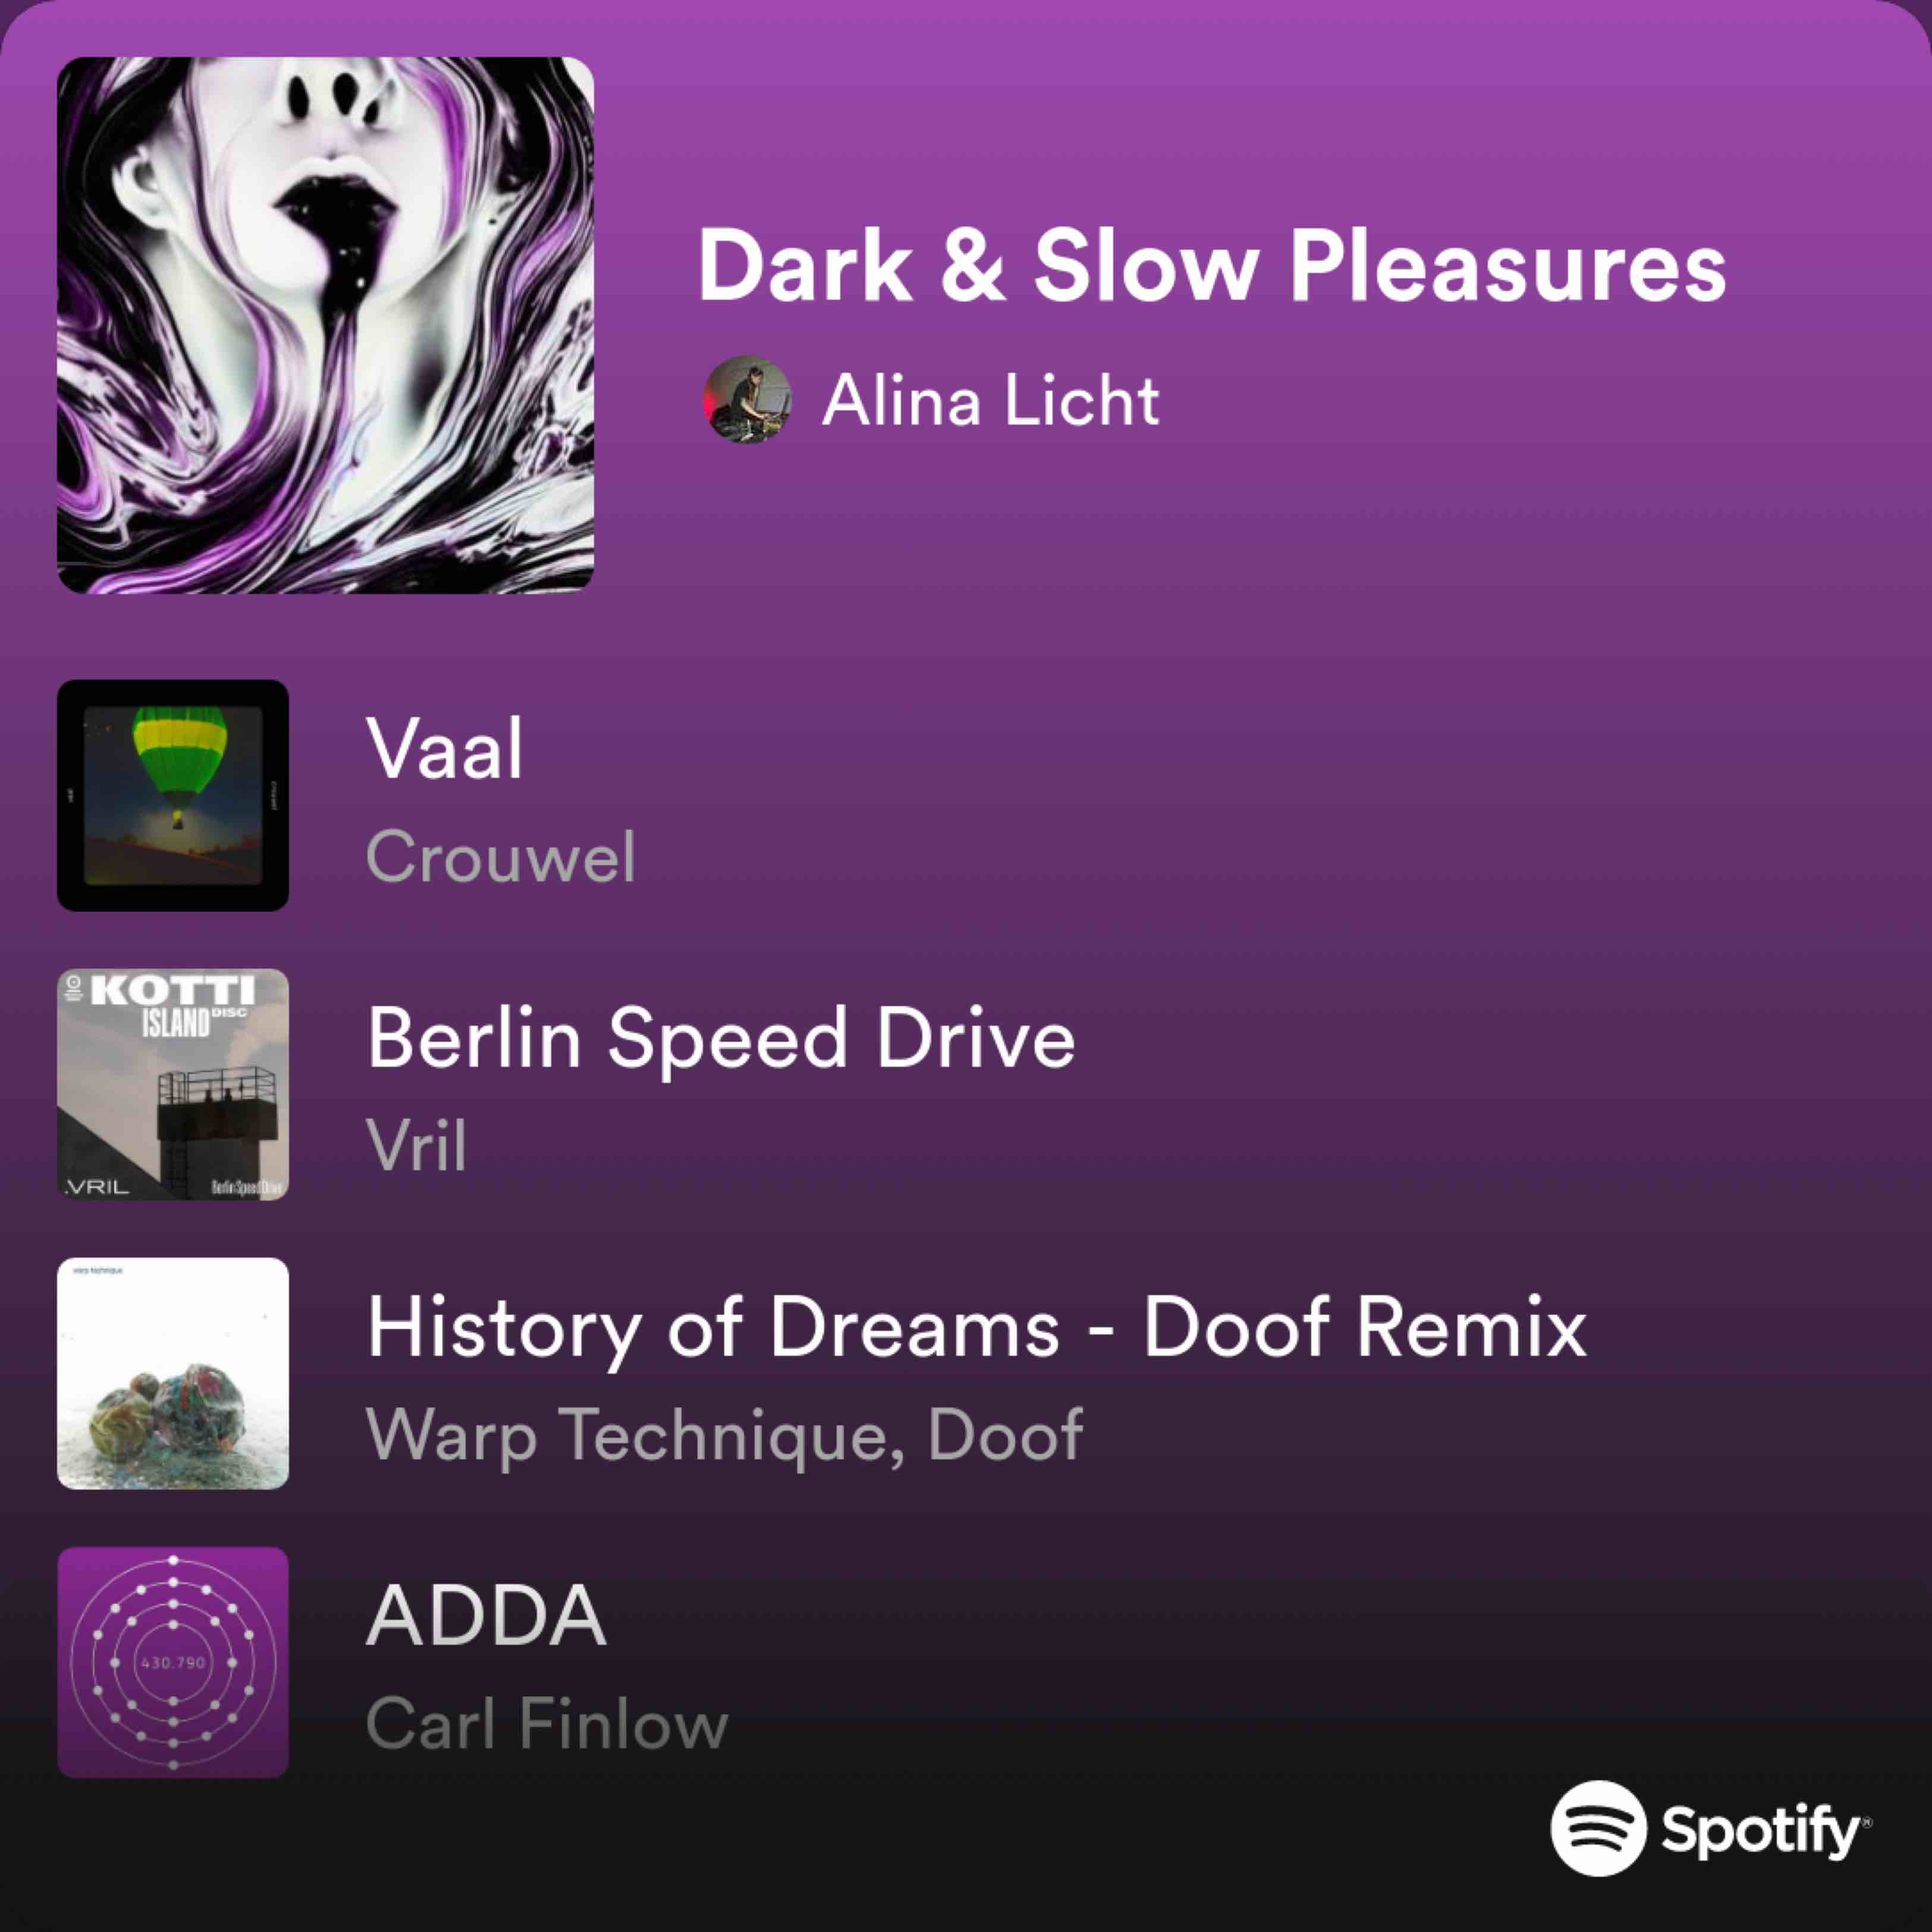The width and height of the screenshot is (1932, 1932).
Task: Click Alina Licht's round profile avatar
Action: click(747, 399)
